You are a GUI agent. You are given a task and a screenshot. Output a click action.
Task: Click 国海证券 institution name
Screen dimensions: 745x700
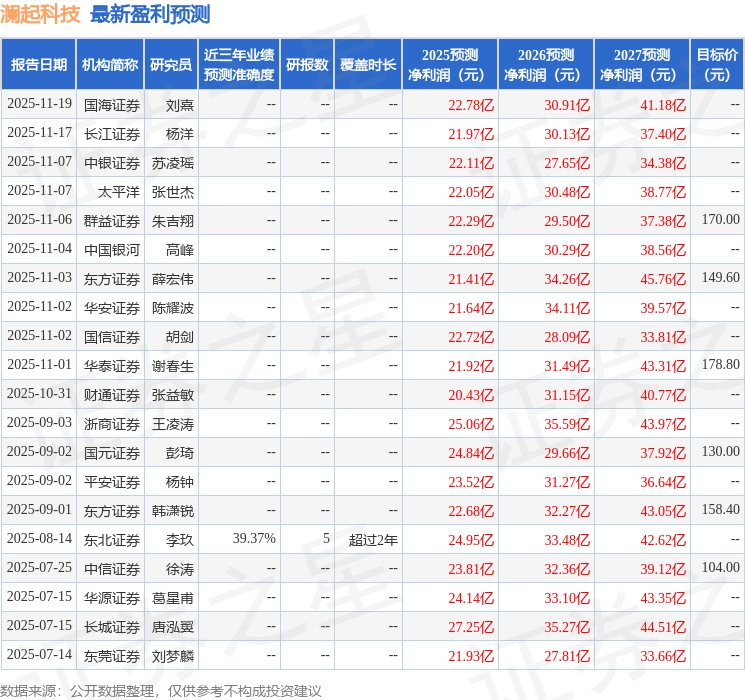tap(112, 105)
